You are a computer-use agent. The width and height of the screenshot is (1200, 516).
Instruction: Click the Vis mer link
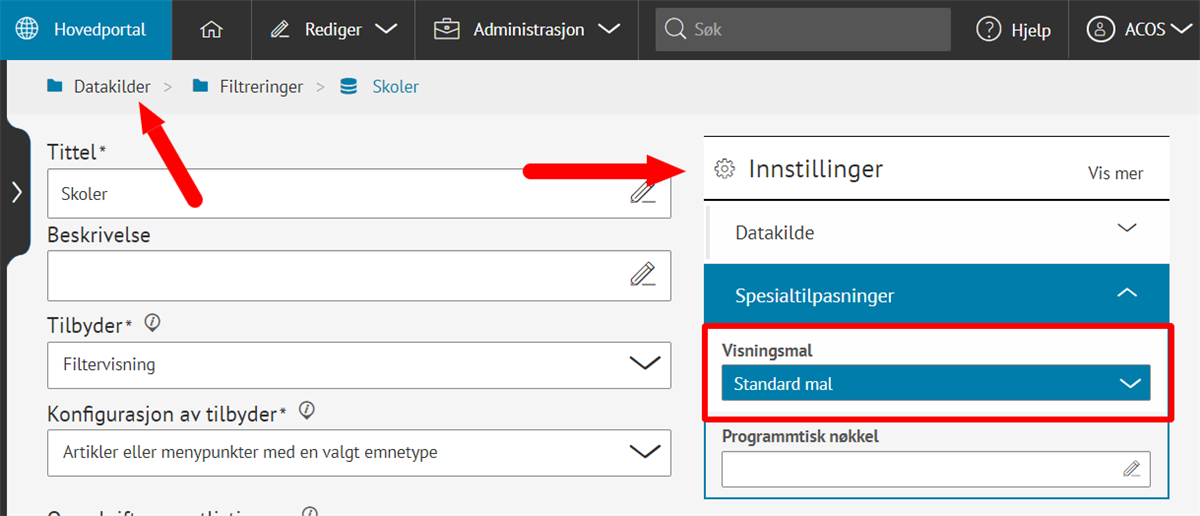click(x=1115, y=173)
